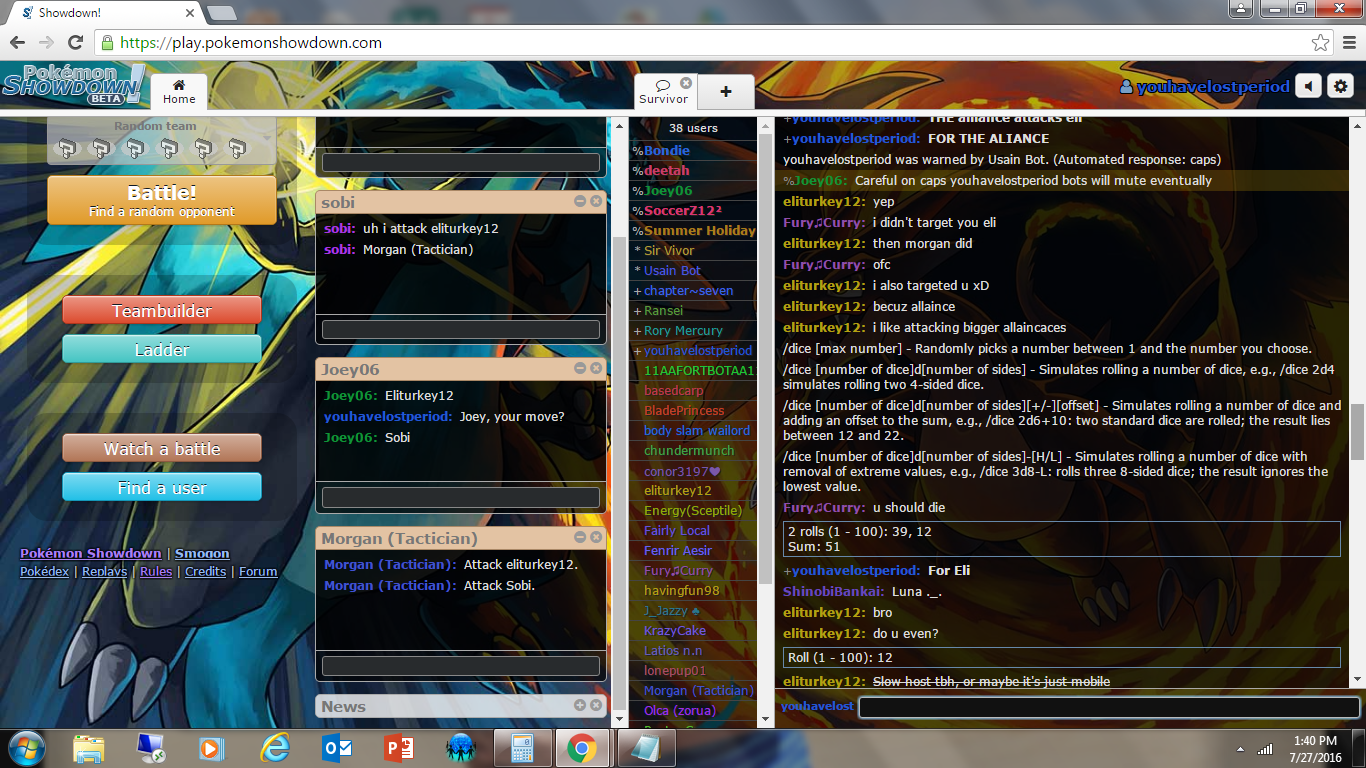Select SoccerZ12² in the user list
Image resolution: width=1366 pixels, height=768 pixels.
point(693,211)
